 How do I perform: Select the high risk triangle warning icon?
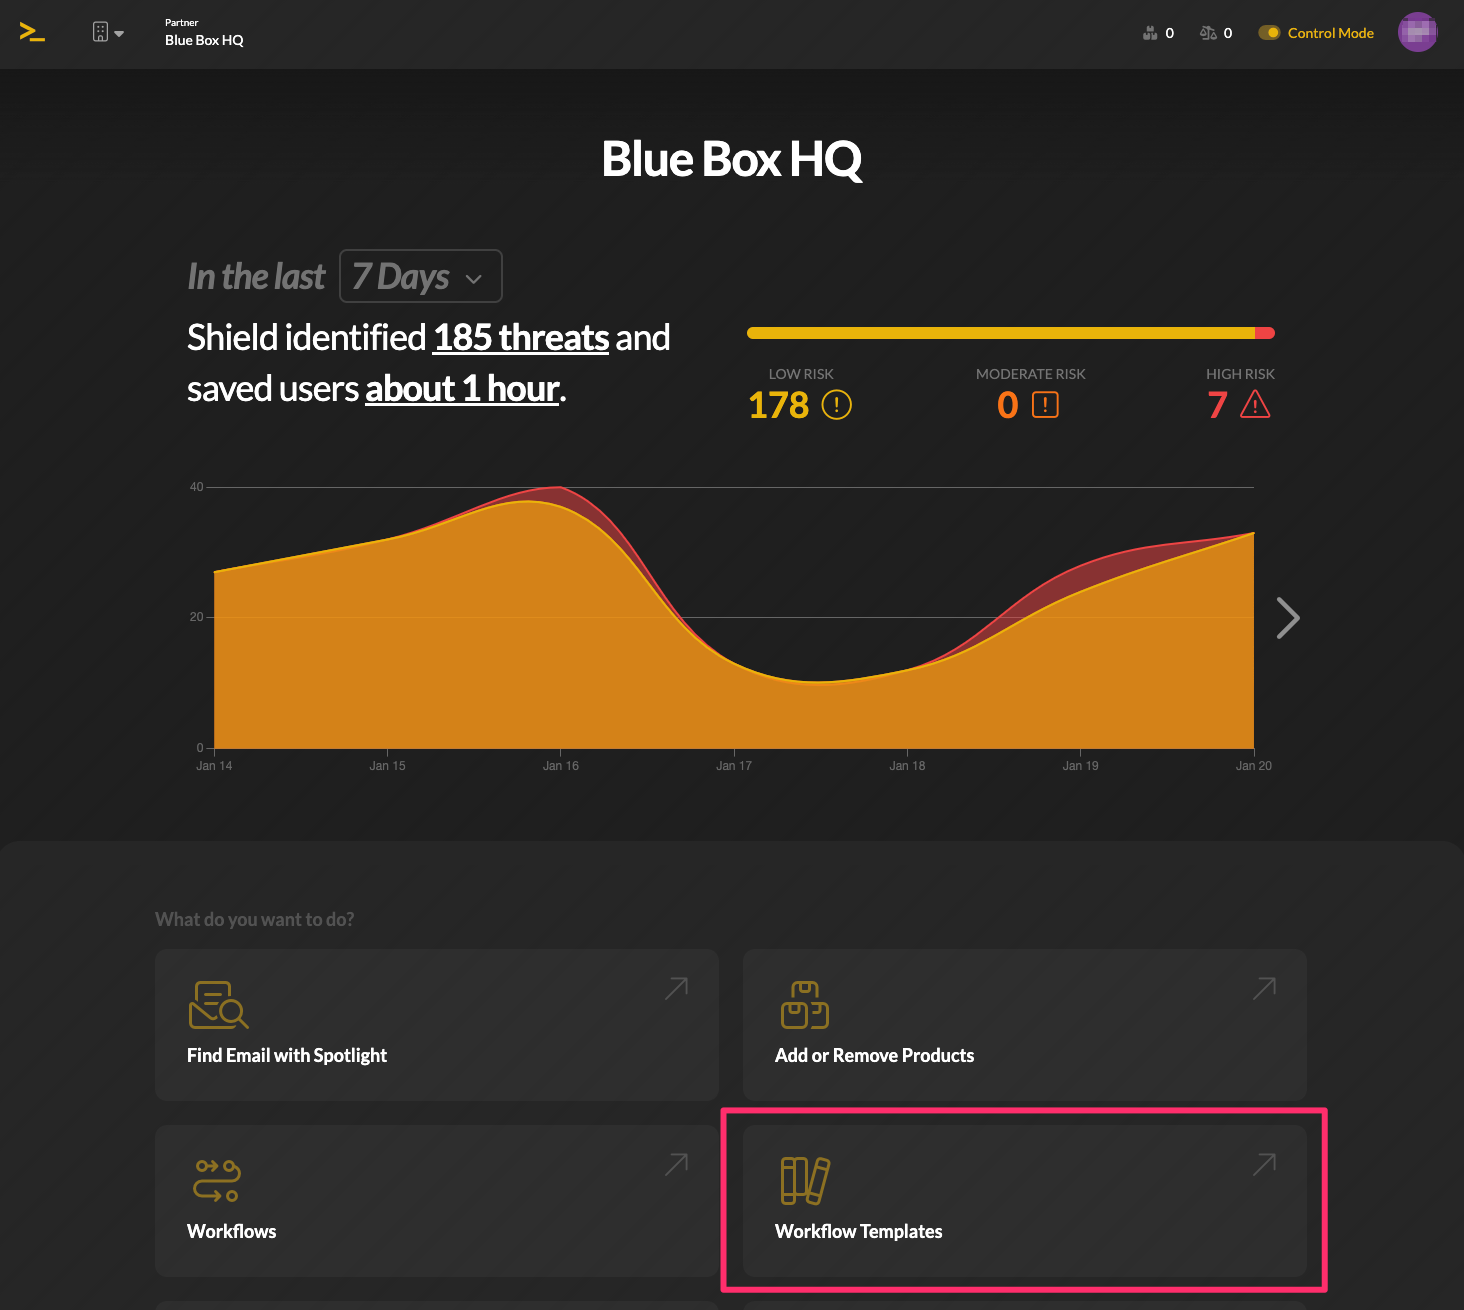pyautogui.click(x=1255, y=404)
